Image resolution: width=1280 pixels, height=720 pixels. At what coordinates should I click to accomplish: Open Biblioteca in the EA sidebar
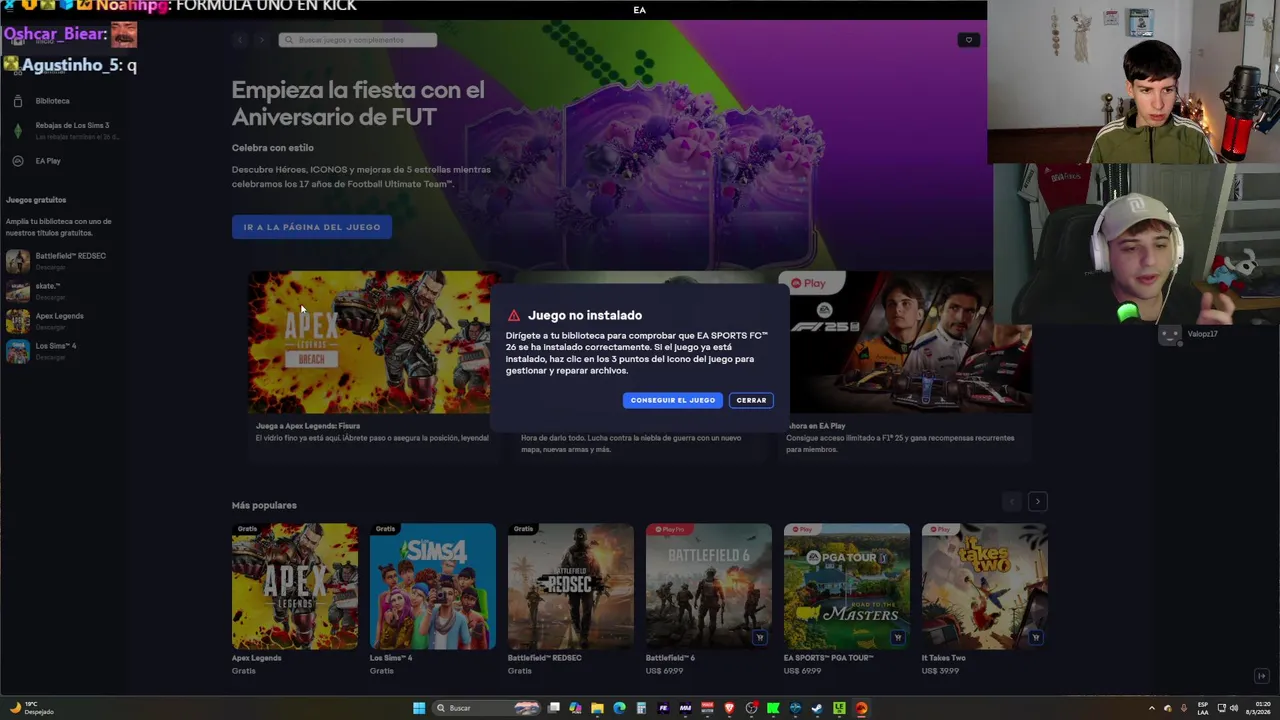52,101
